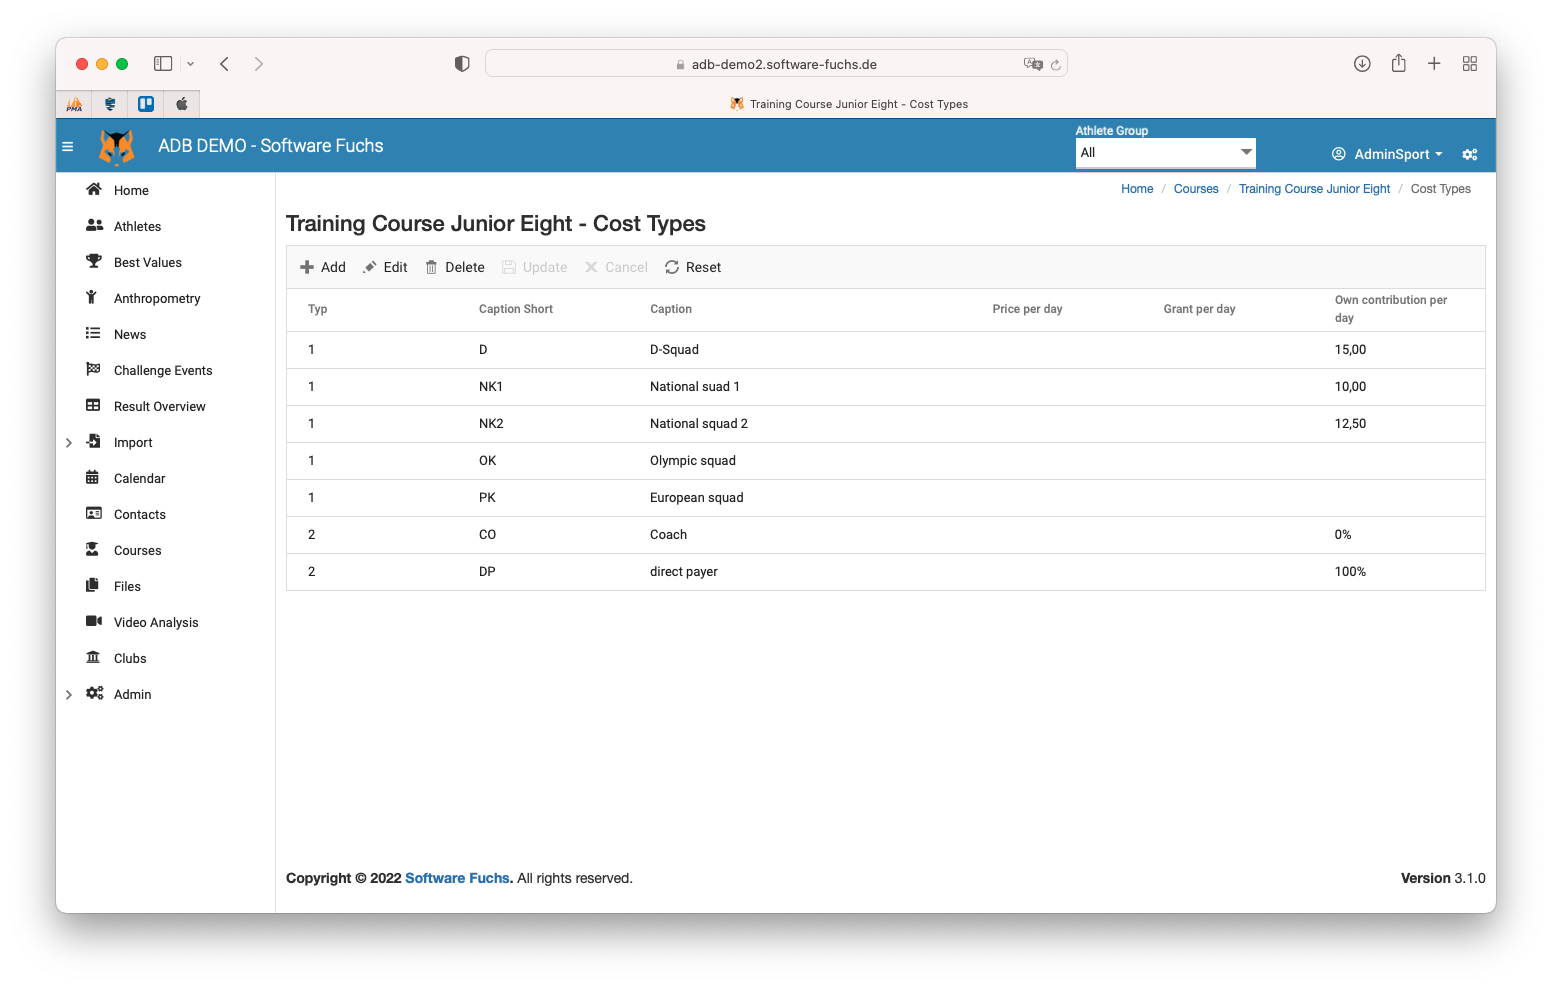Select the Olympic squad row
1552x987 pixels.
[885, 461]
